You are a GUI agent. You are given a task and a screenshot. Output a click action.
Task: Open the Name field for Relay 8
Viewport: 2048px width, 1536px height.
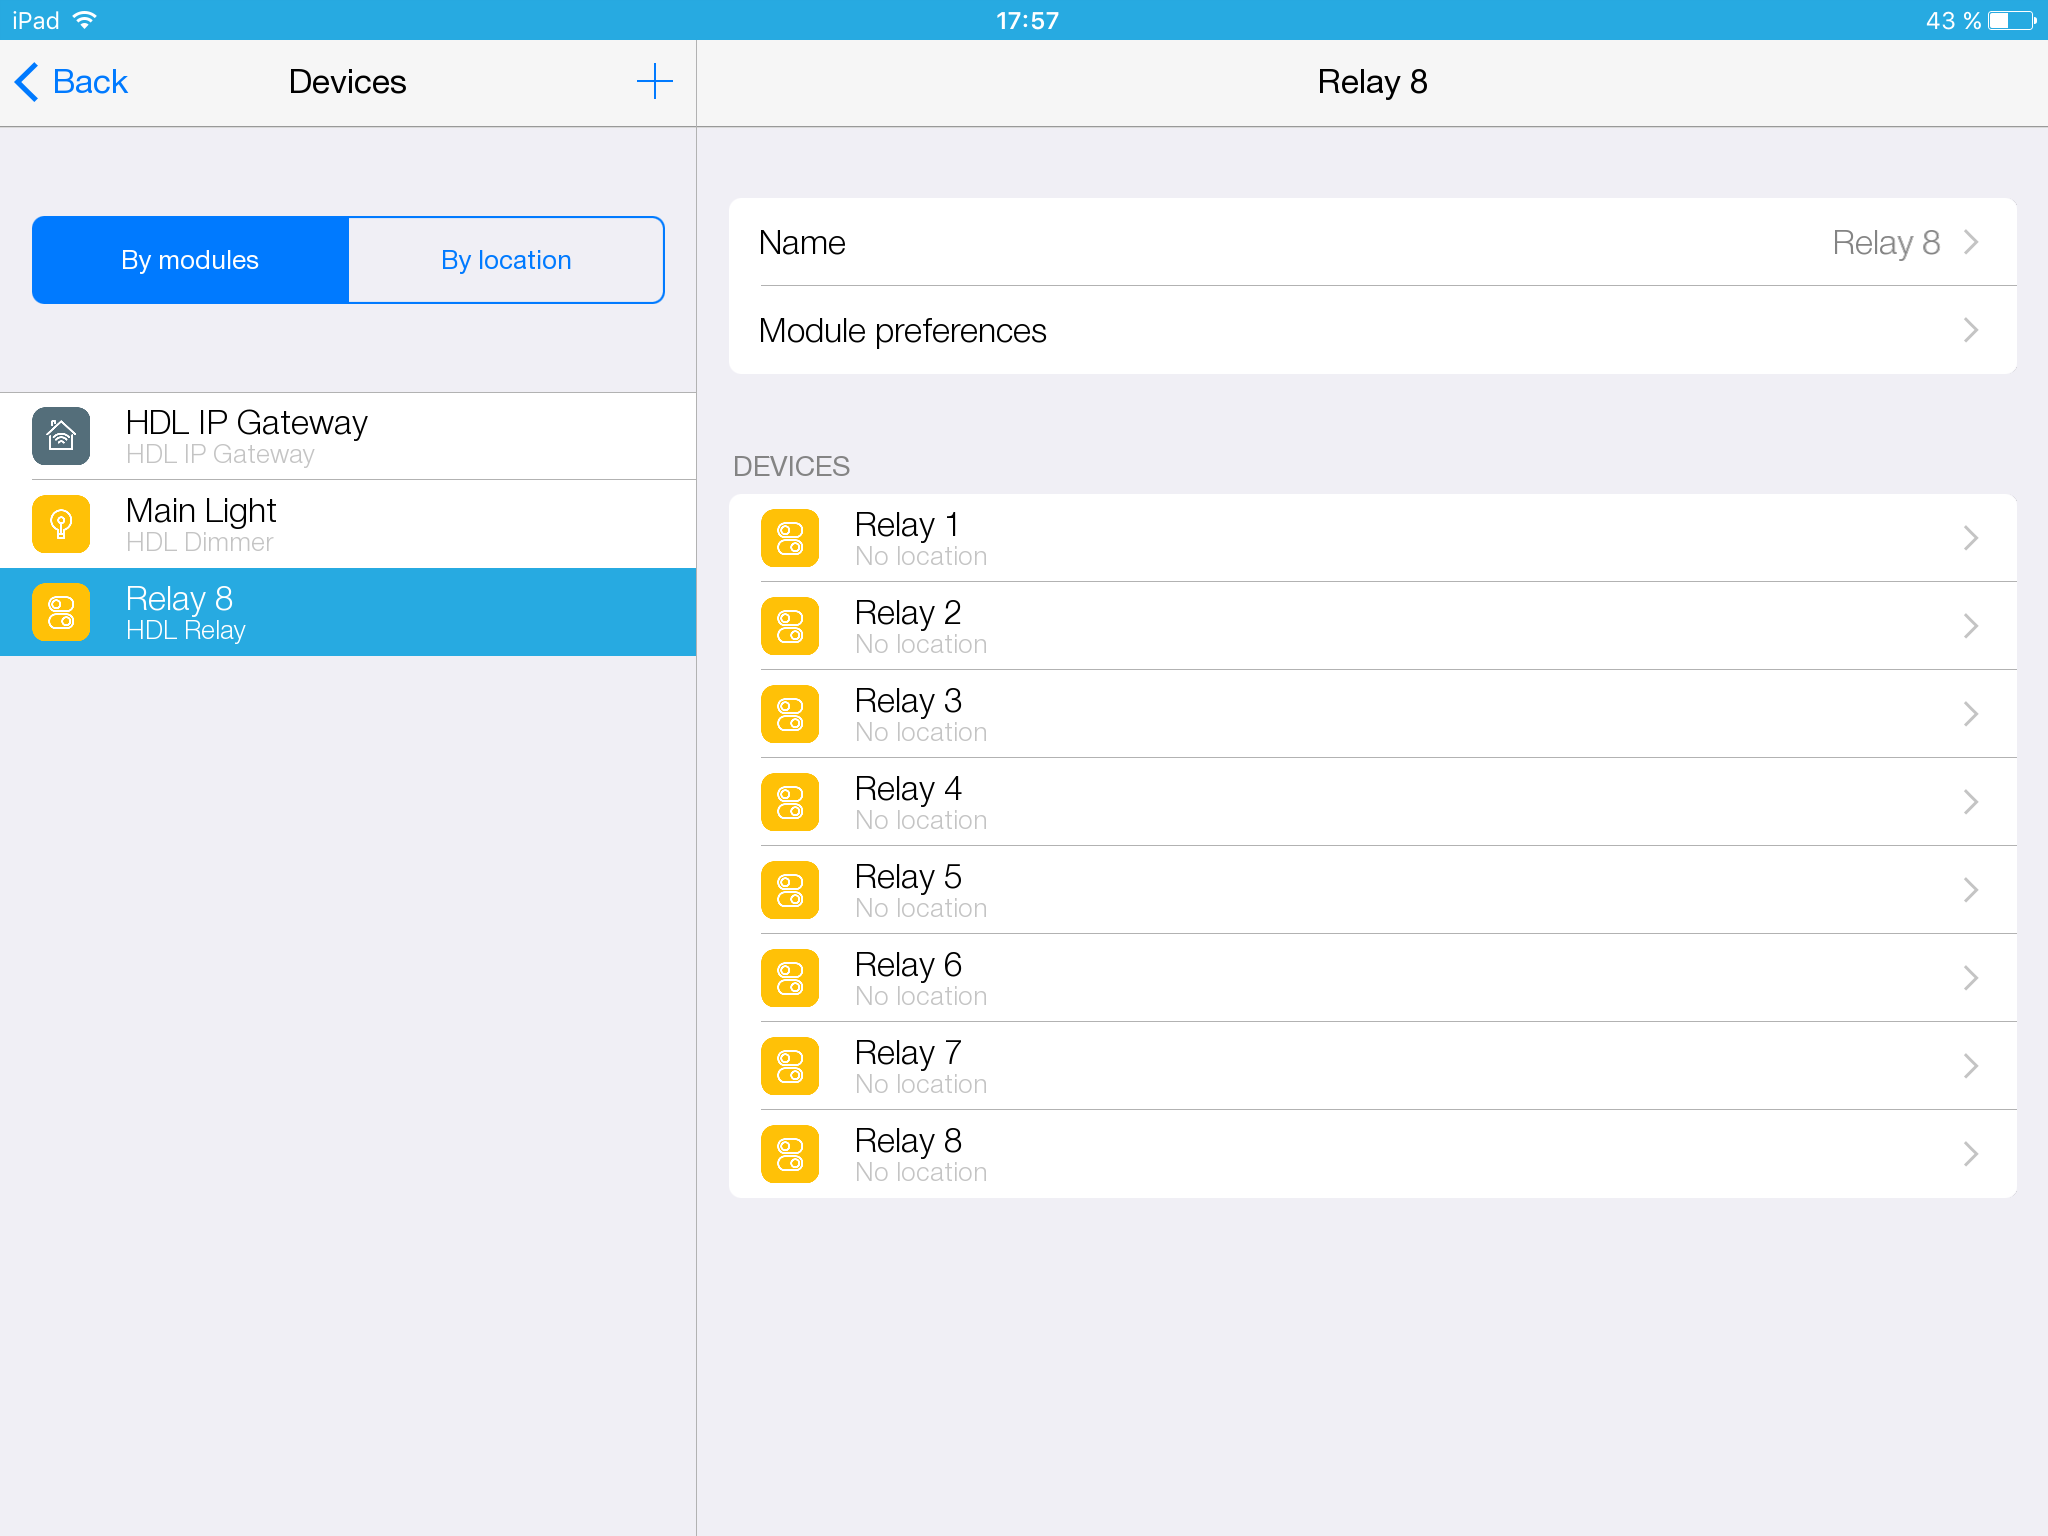point(1372,242)
